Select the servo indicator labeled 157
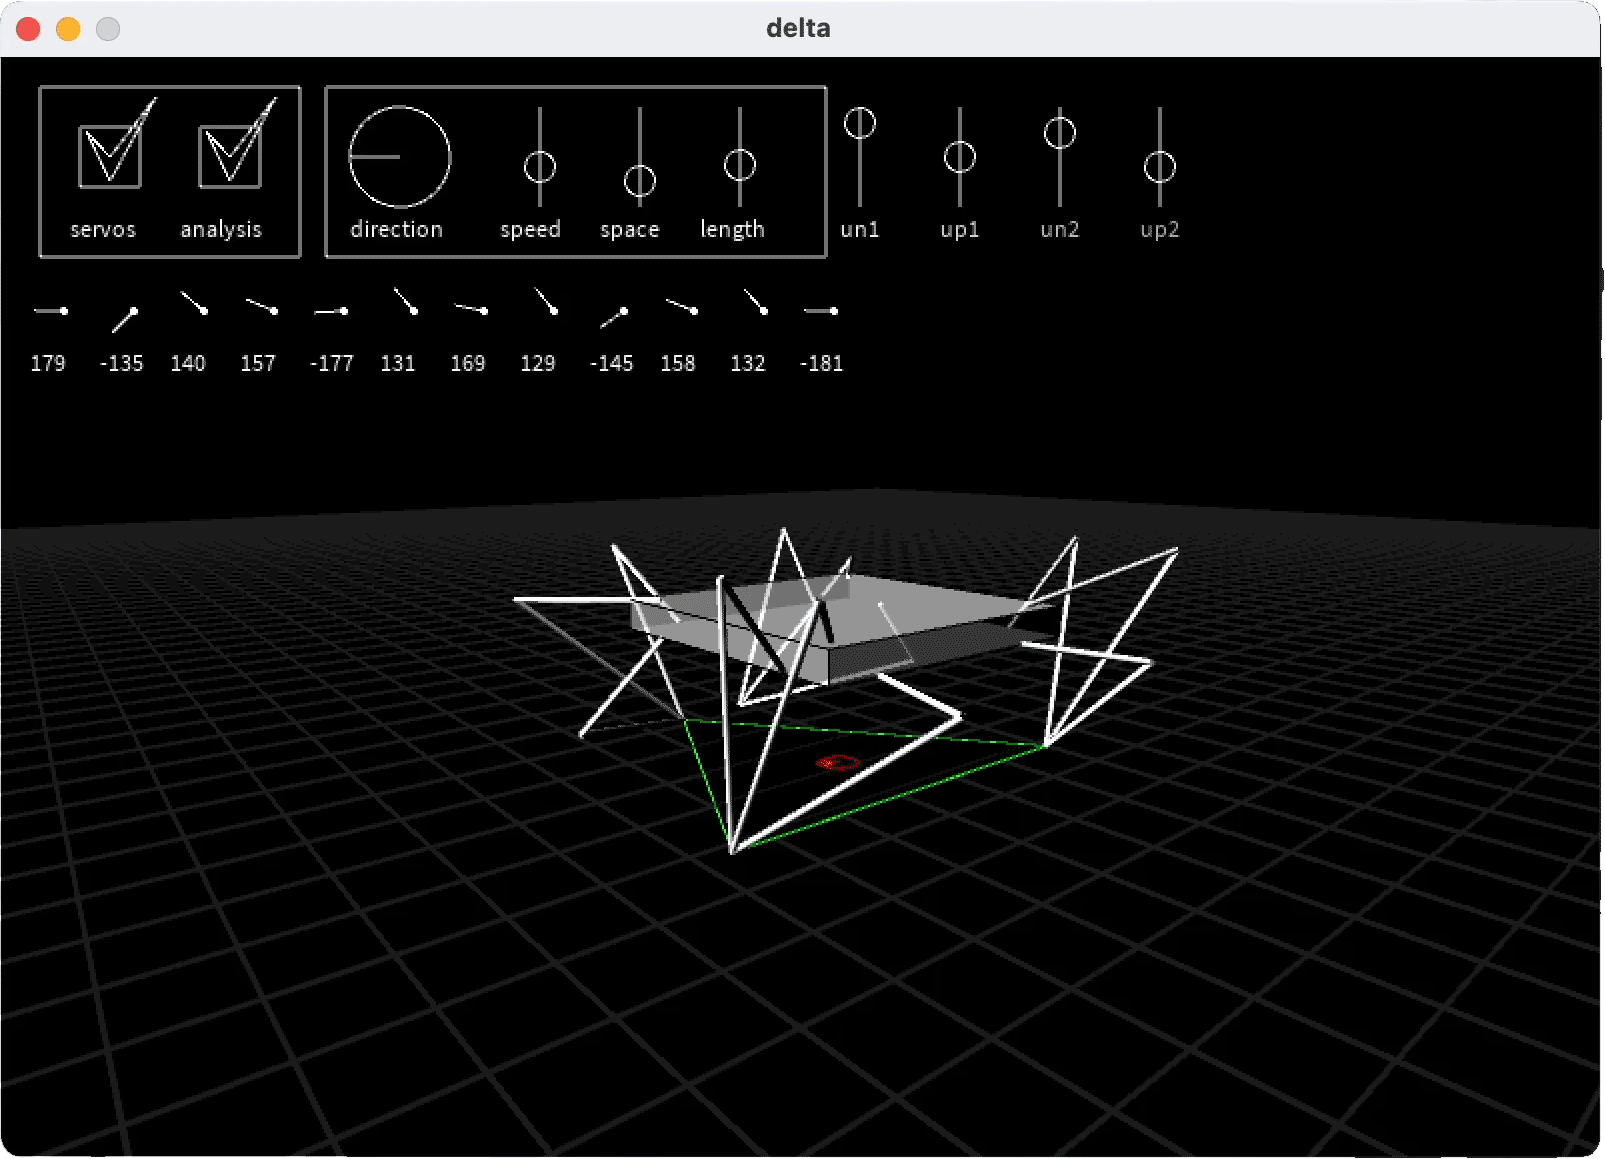 pyautogui.click(x=262, y=306)
